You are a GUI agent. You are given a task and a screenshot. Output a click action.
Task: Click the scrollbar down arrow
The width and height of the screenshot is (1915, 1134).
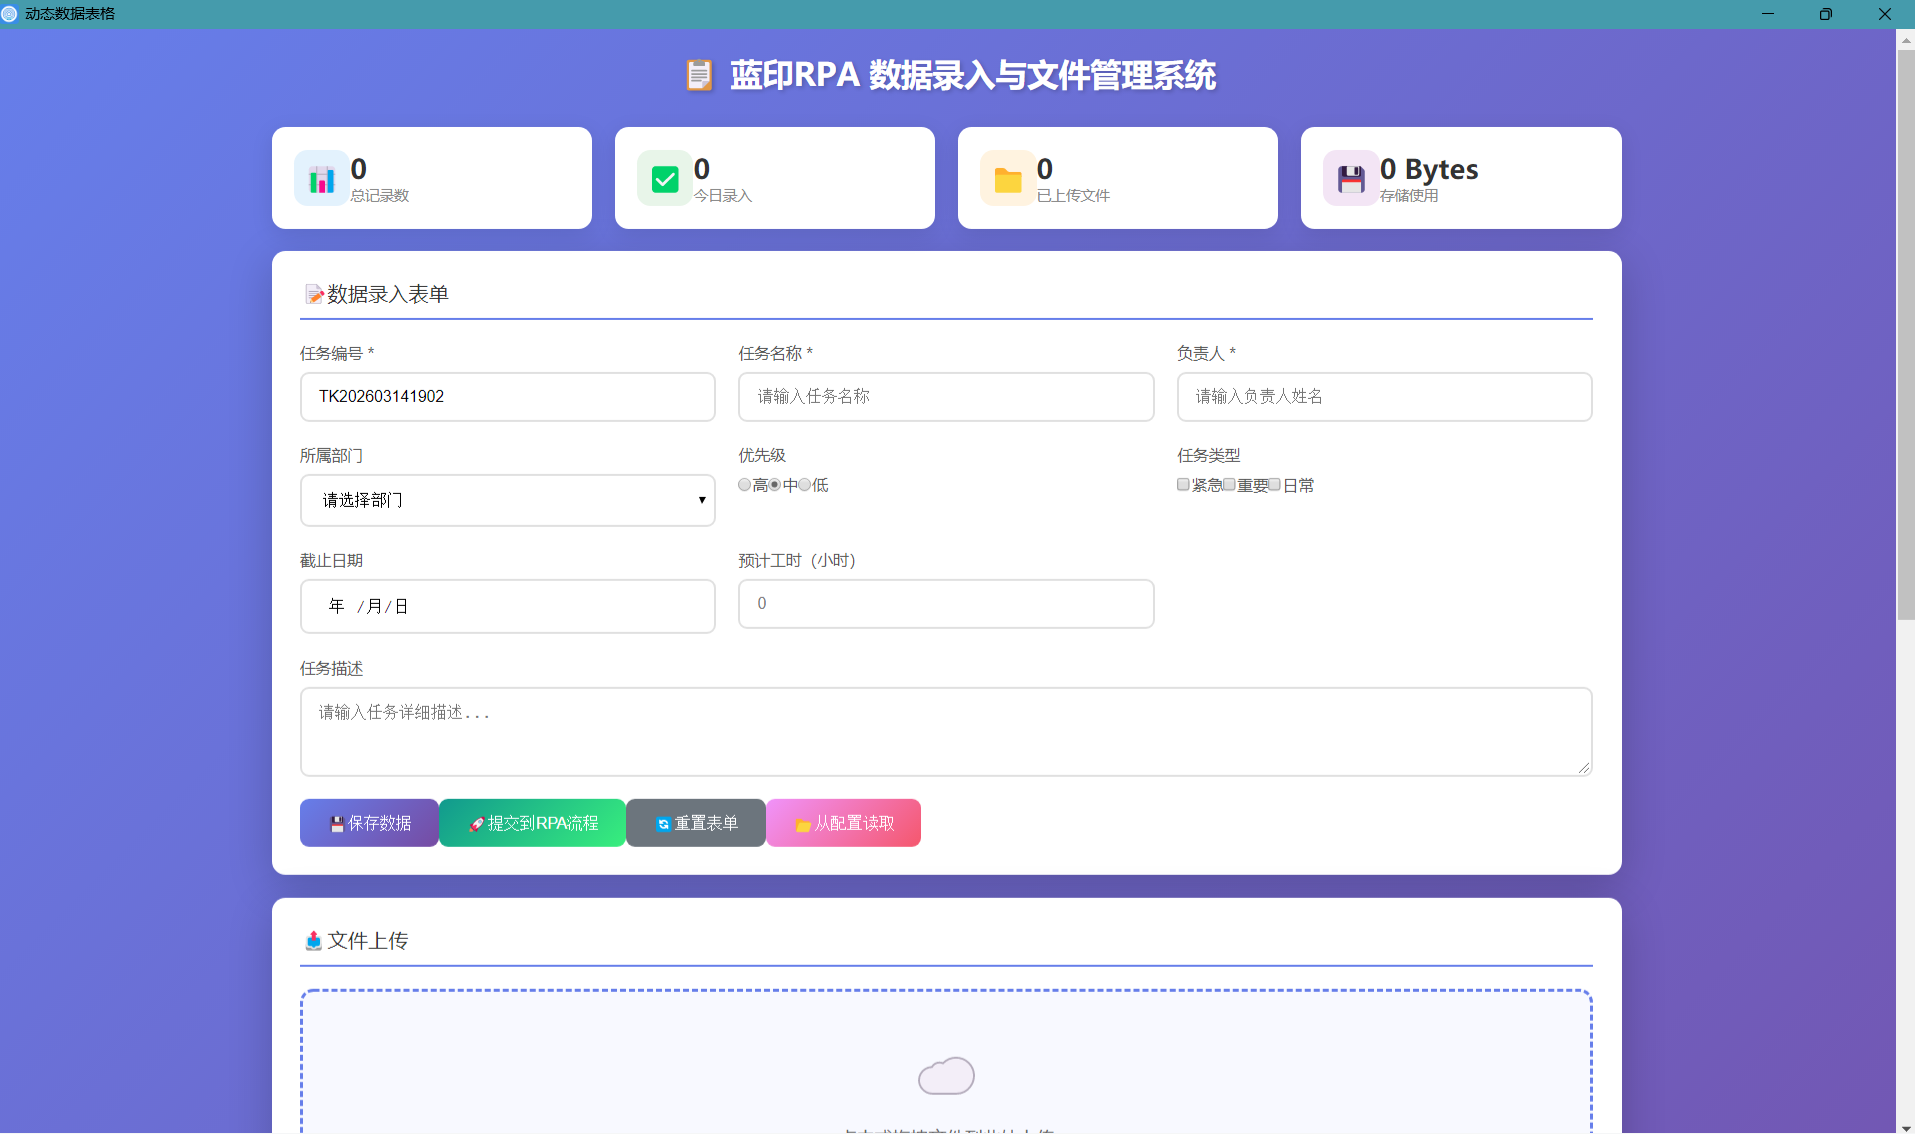tap(1905, 1126)
